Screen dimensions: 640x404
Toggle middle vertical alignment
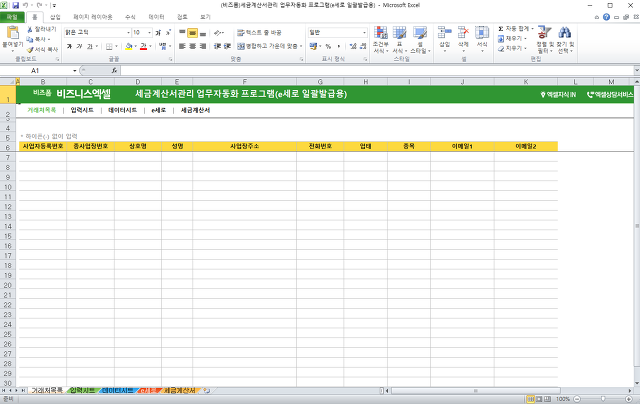click(x=193, y=33)
